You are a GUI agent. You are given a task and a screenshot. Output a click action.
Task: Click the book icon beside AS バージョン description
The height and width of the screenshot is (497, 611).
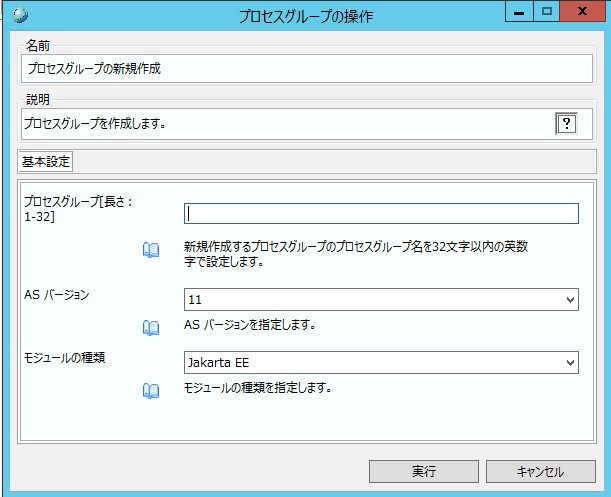151,326
